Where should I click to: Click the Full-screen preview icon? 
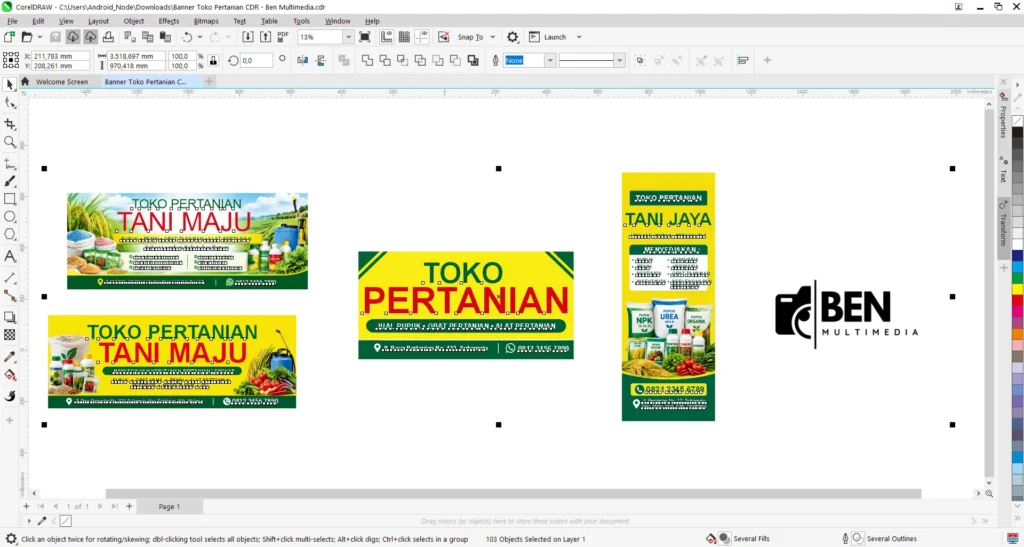coord(365,37)
